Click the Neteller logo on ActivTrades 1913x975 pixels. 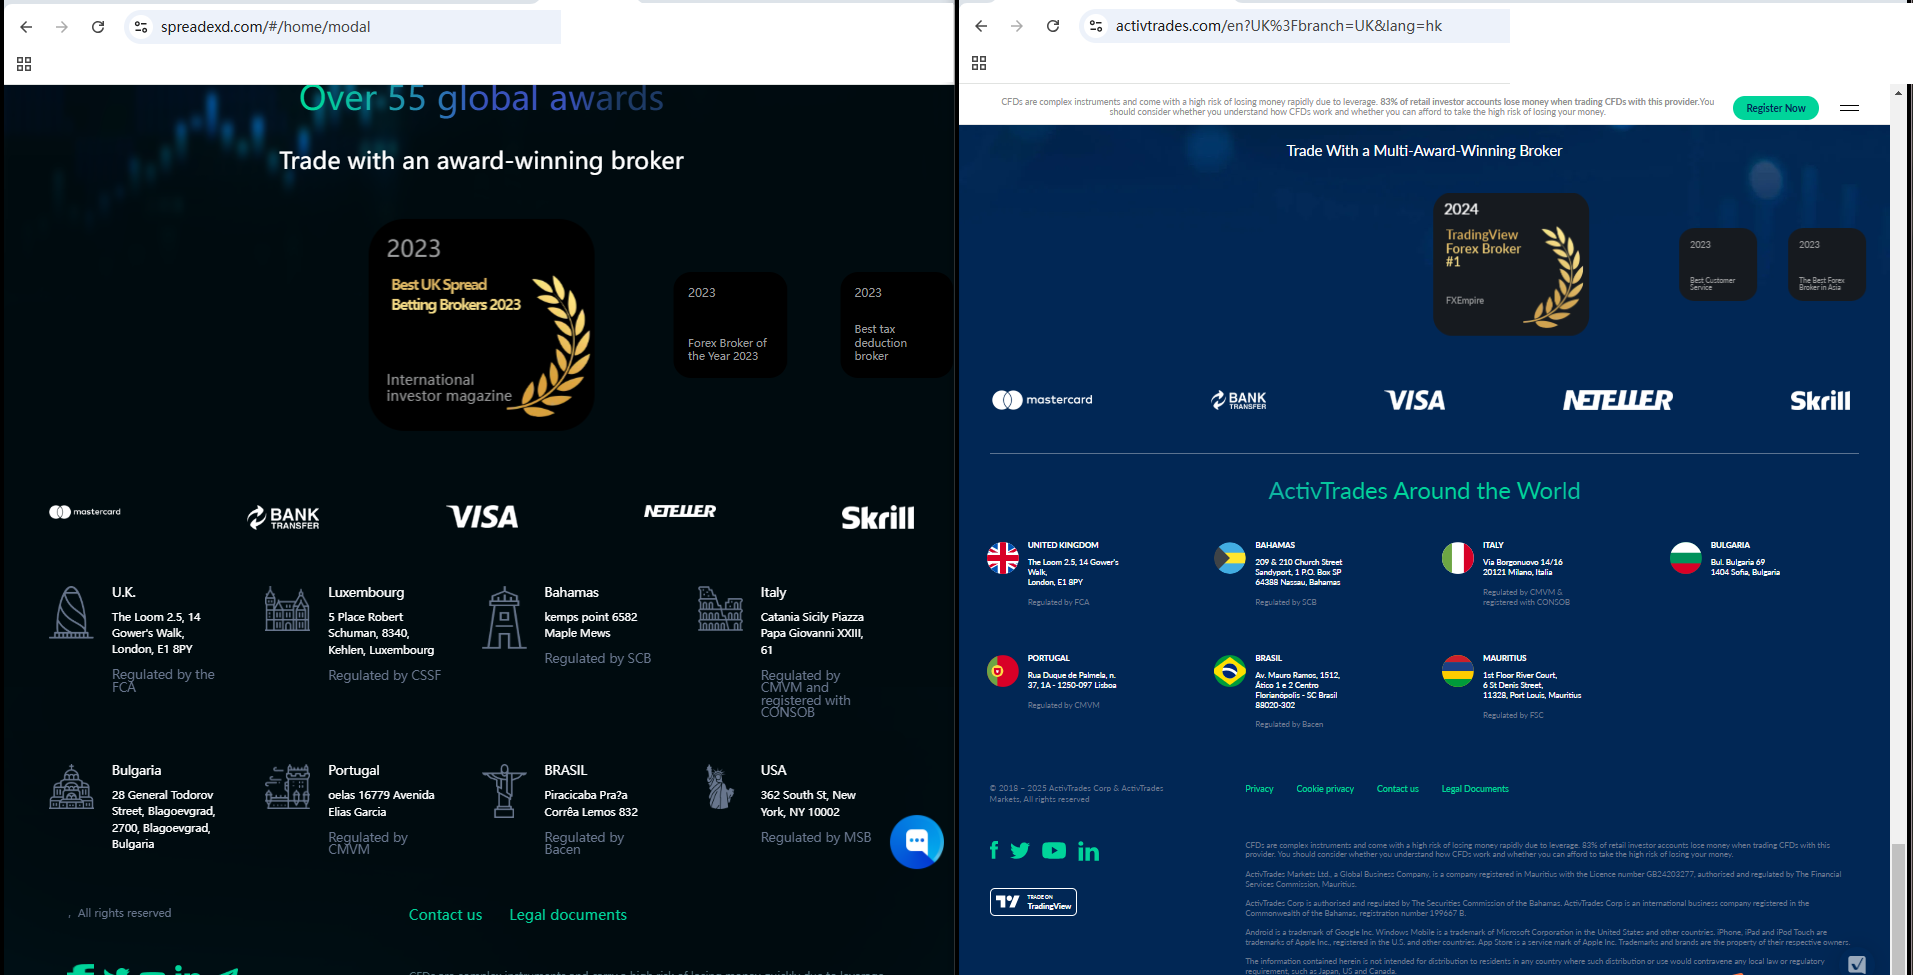click(1617, 400)
